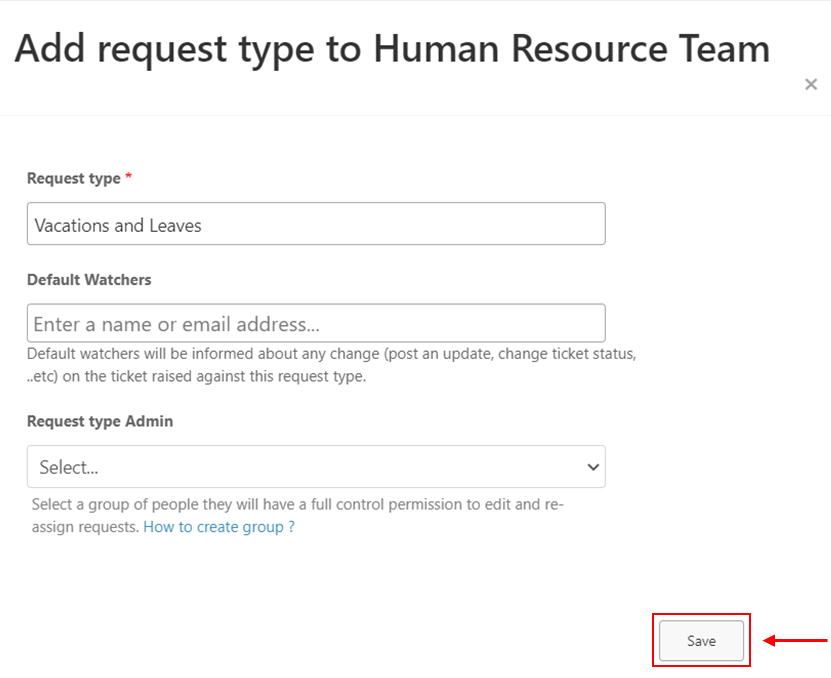
Task: Close the Add request type dialog
Action: click(810, 84)
